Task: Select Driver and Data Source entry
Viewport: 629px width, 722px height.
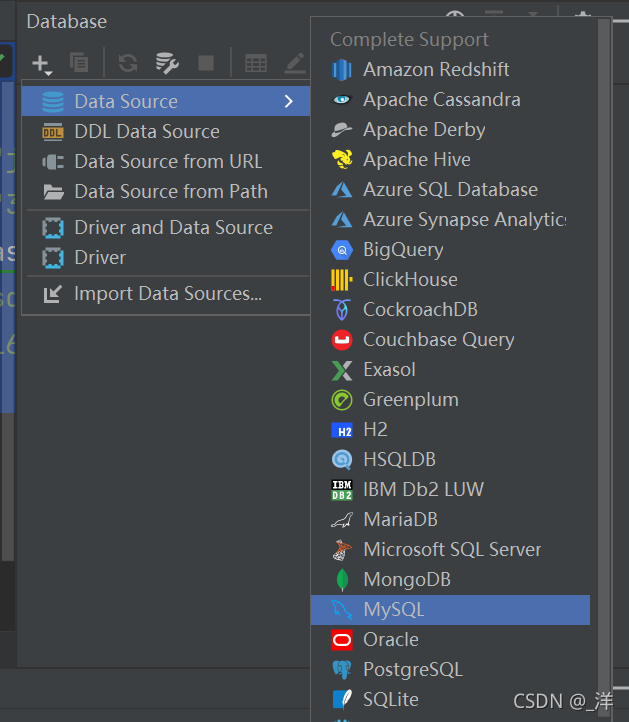Action: click(166, 227)
